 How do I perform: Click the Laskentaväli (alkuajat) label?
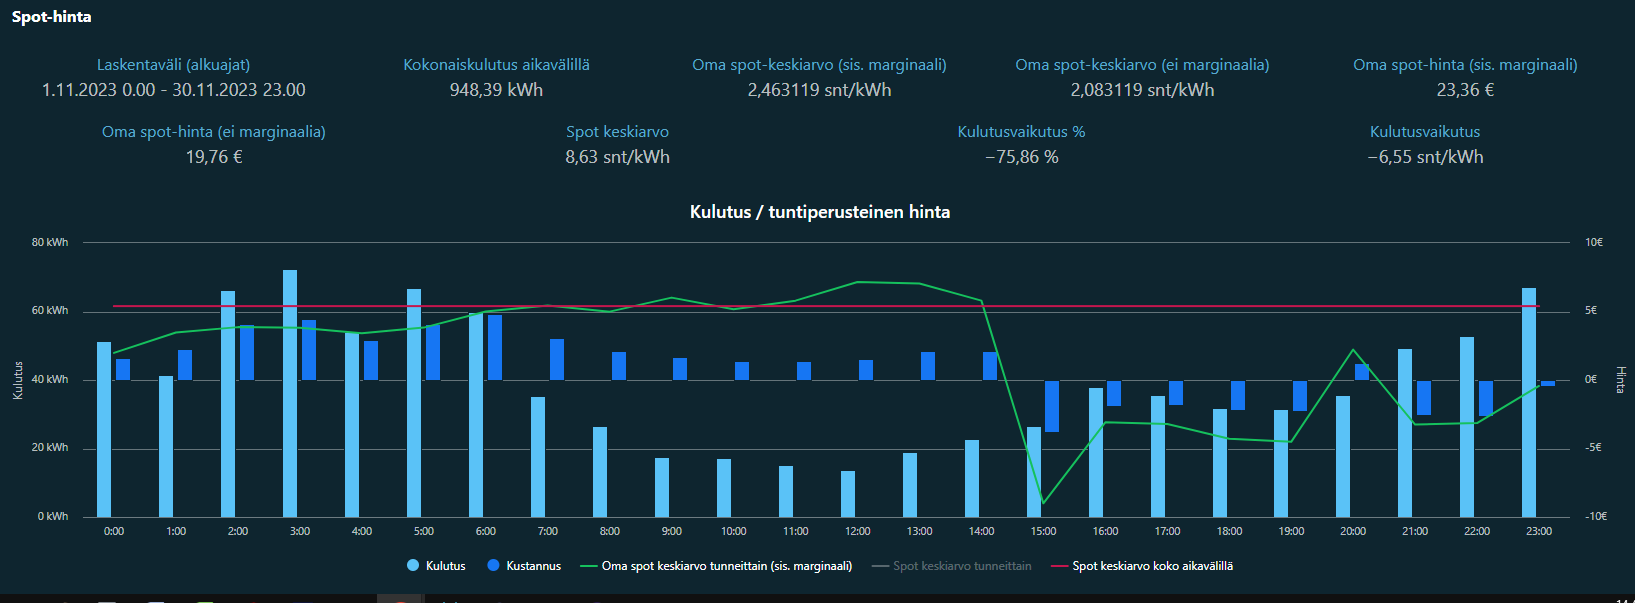click(173, 65)
